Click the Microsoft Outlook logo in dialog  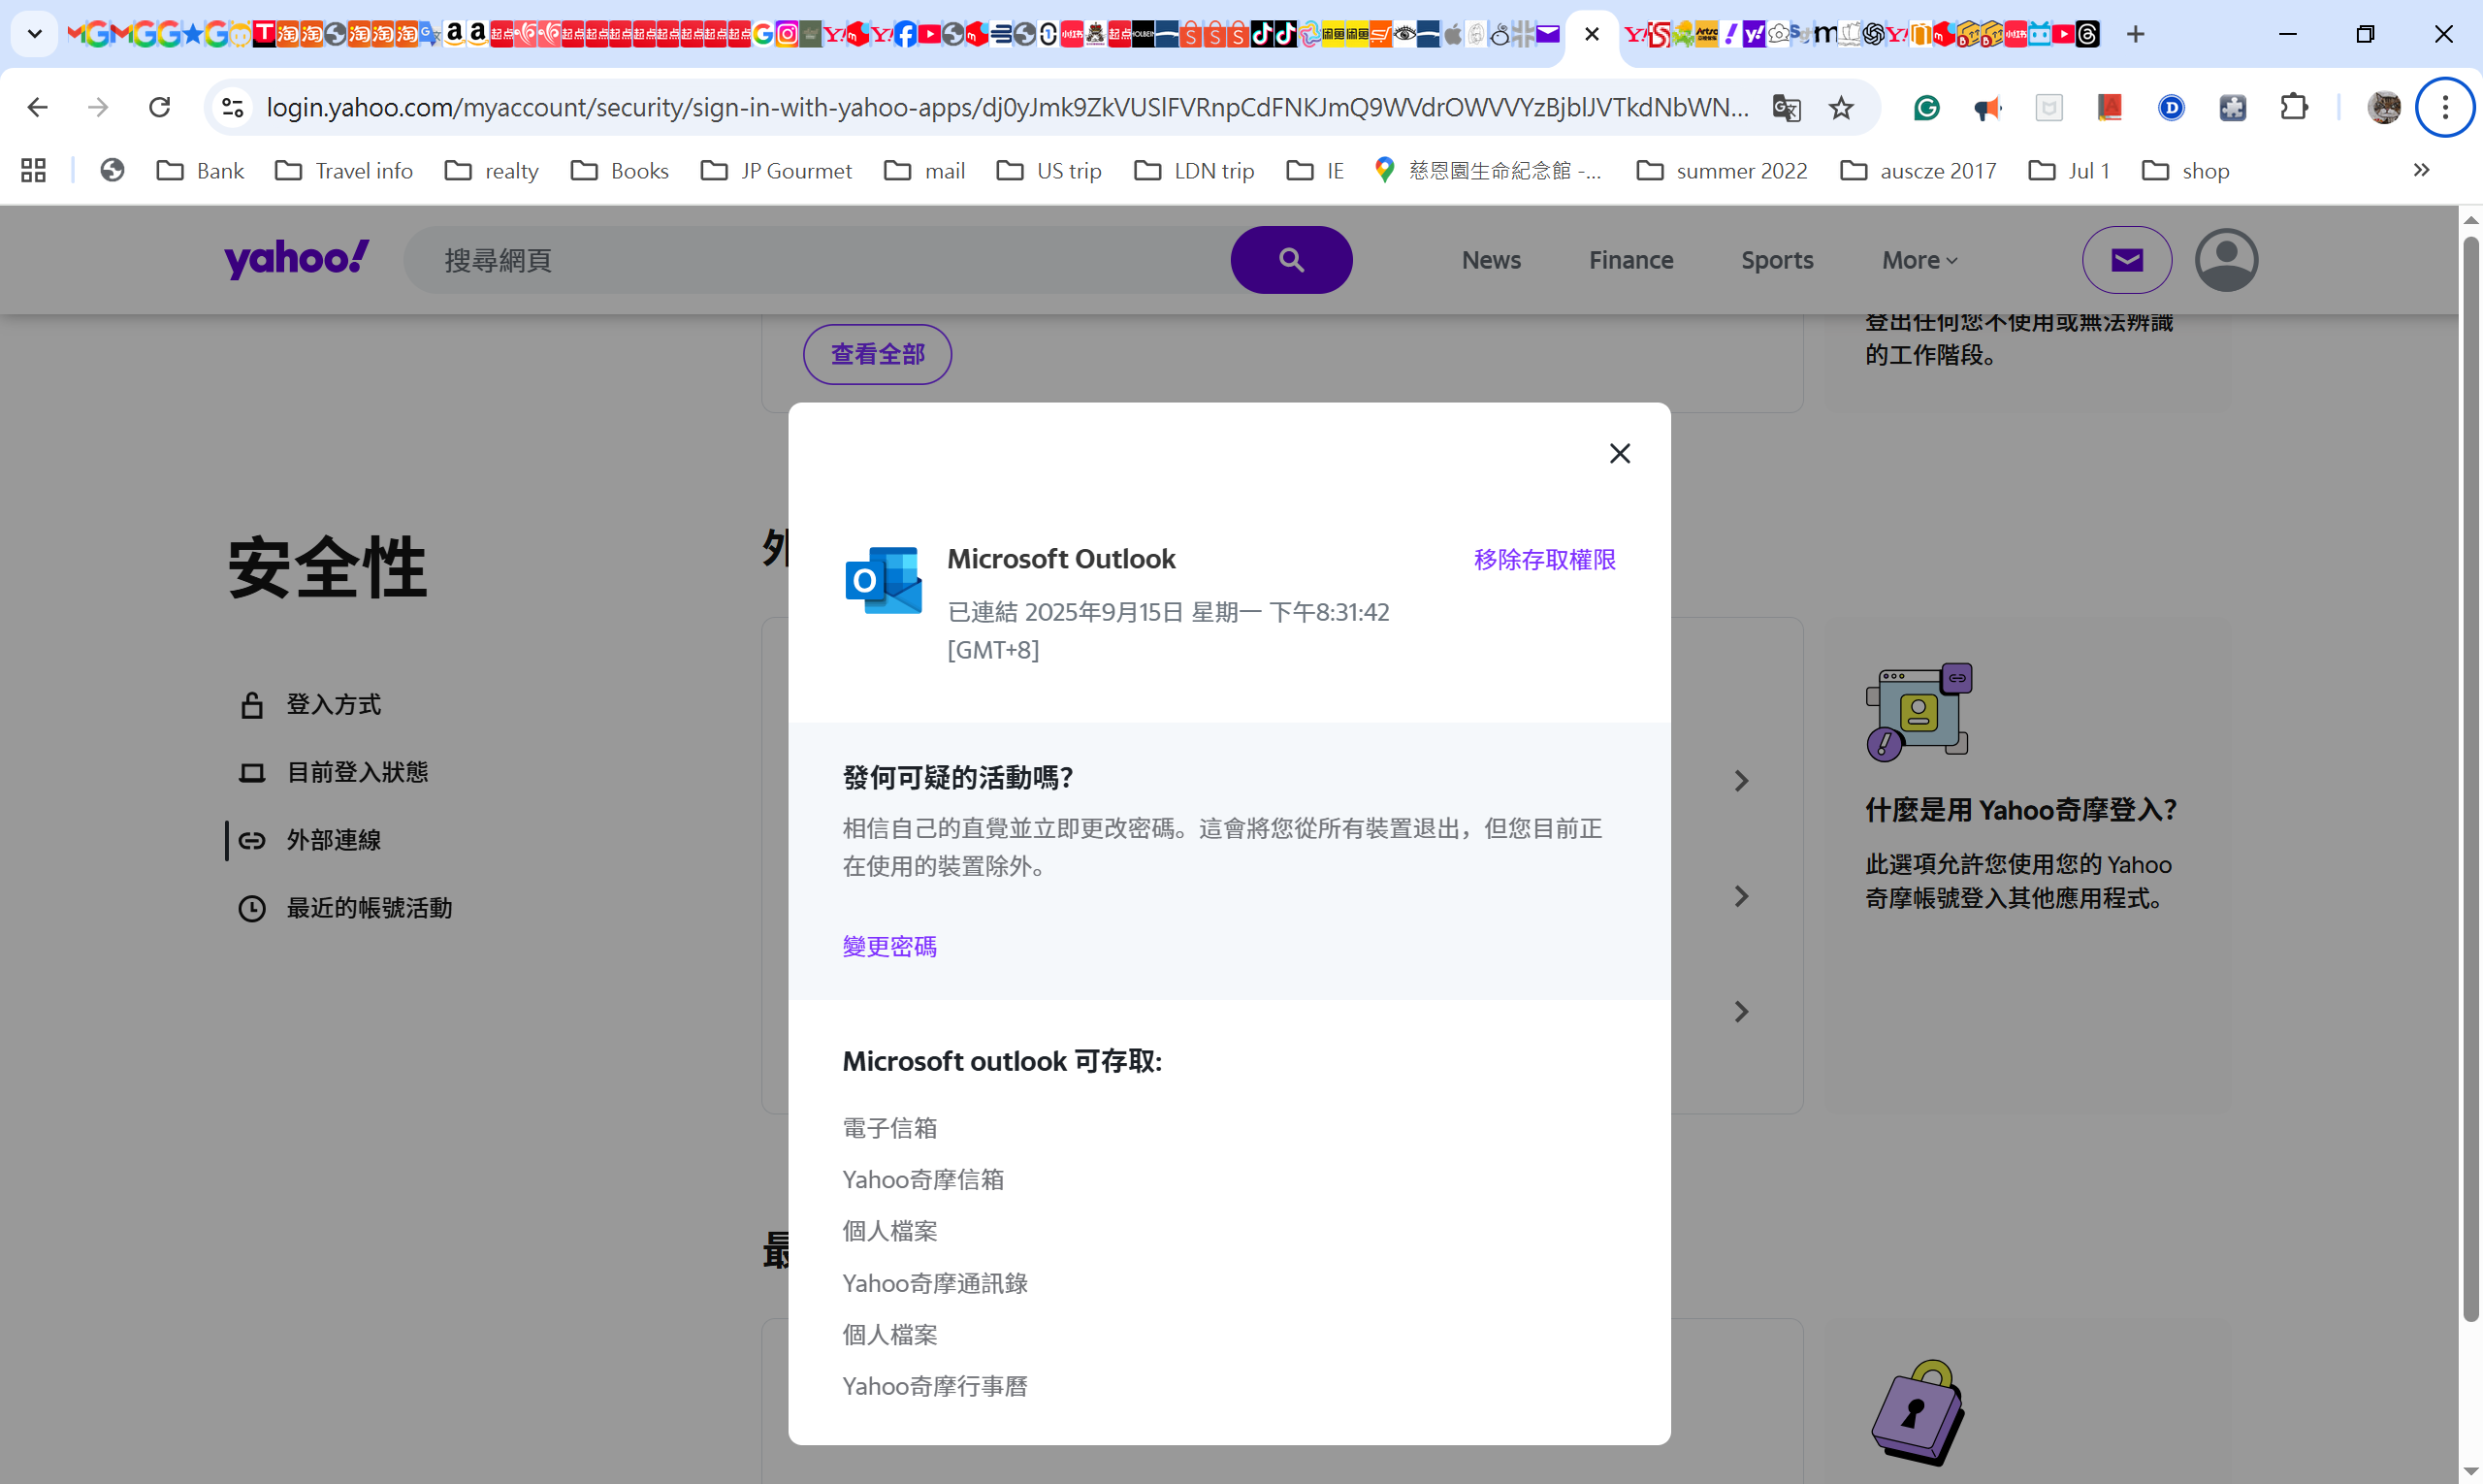coord(882,579)
